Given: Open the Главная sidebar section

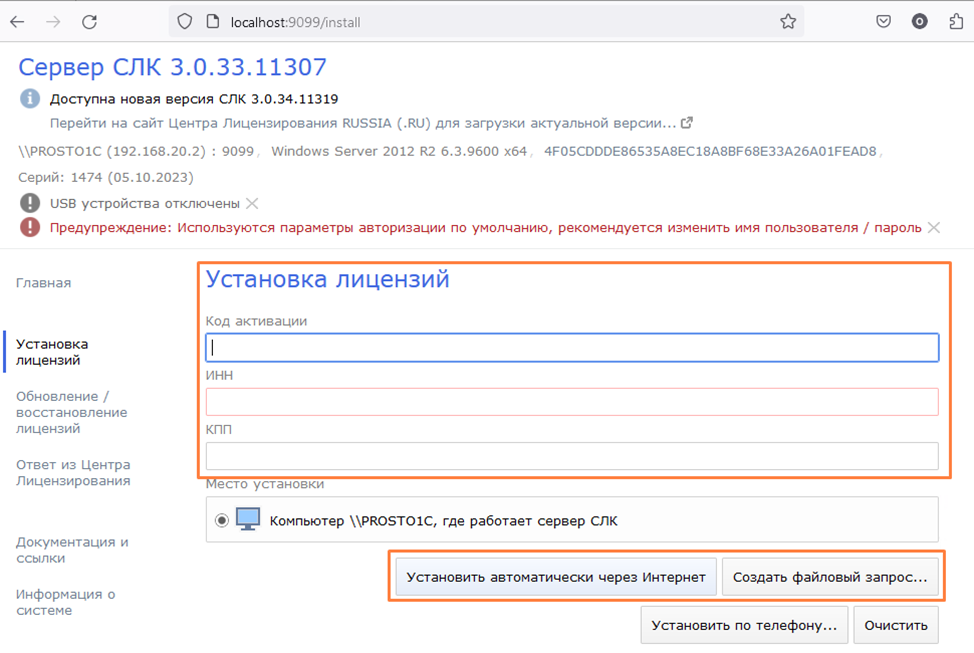Looking at the screenshot, I should tap(43, 283).
